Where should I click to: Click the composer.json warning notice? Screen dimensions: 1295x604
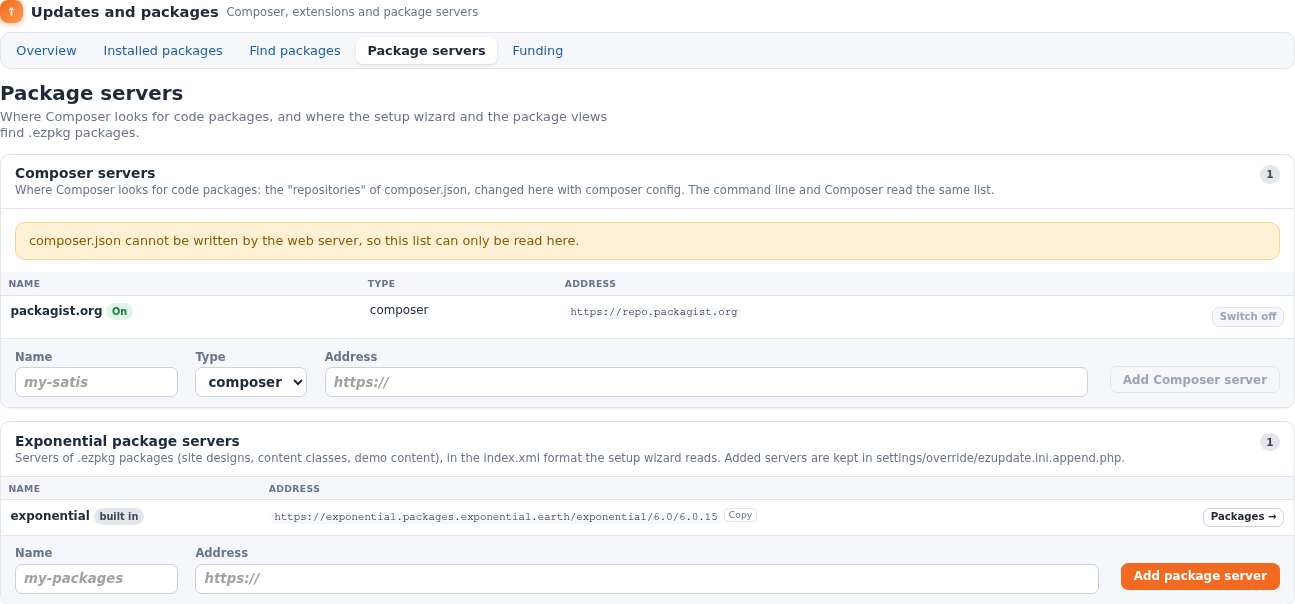click(647, 241)
